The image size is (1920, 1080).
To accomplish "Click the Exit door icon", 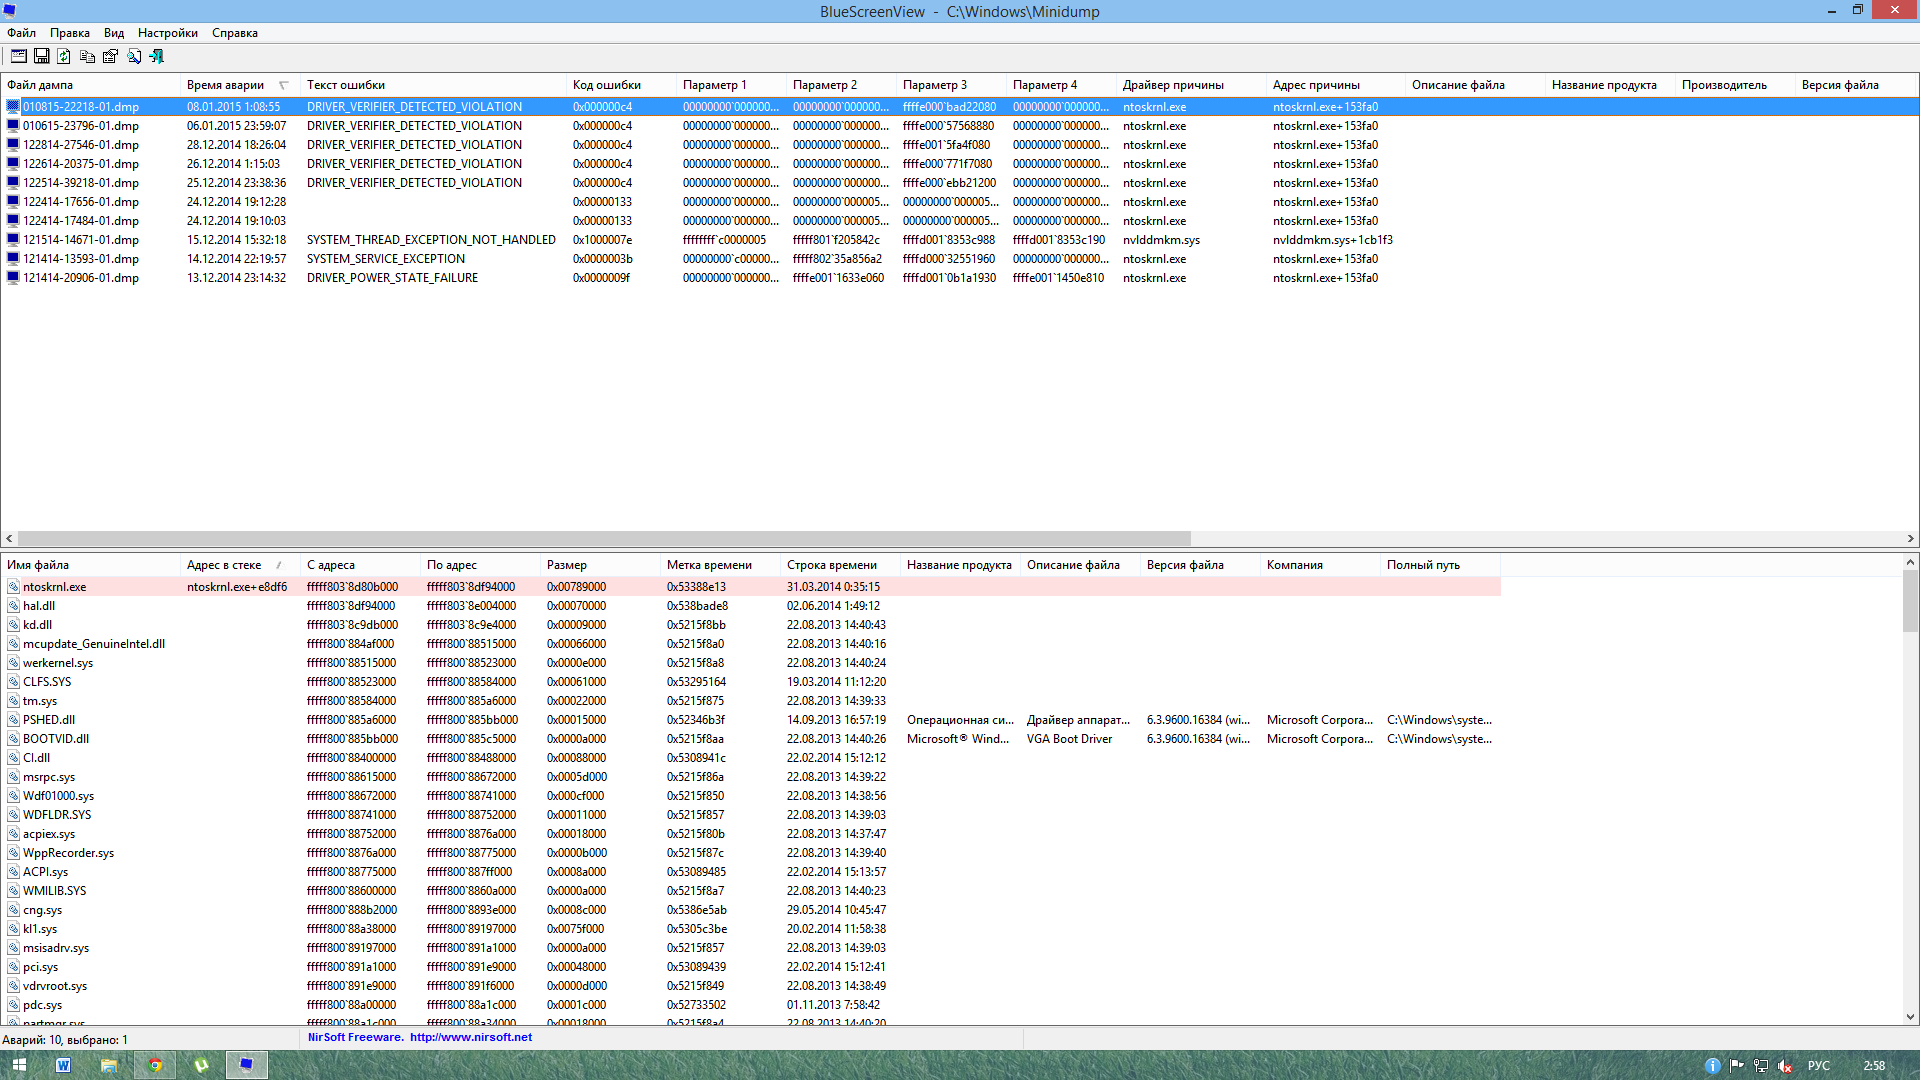I will click(157, 57).
